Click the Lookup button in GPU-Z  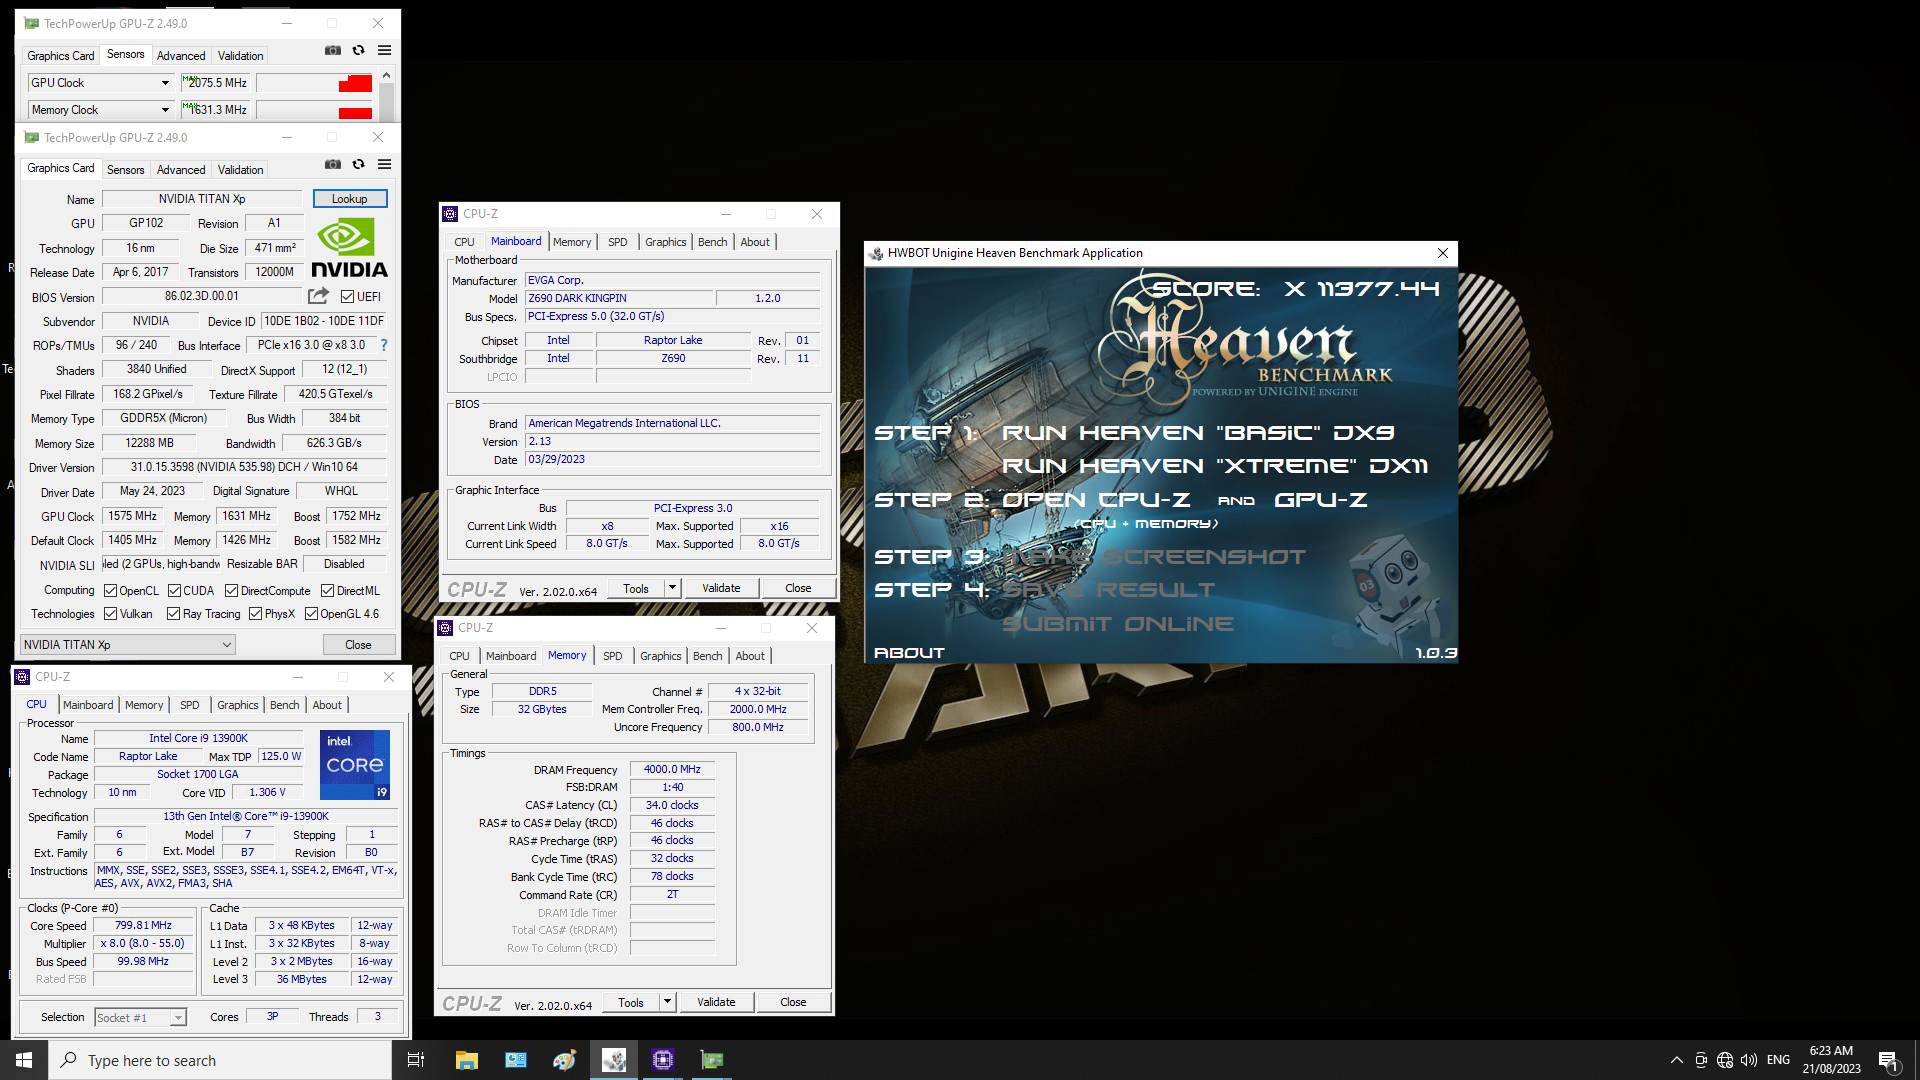coord(350,199)
